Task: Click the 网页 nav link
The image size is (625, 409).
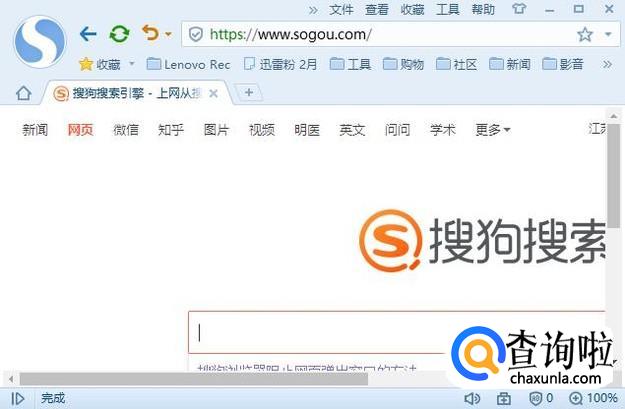Action: click(80, 130)
